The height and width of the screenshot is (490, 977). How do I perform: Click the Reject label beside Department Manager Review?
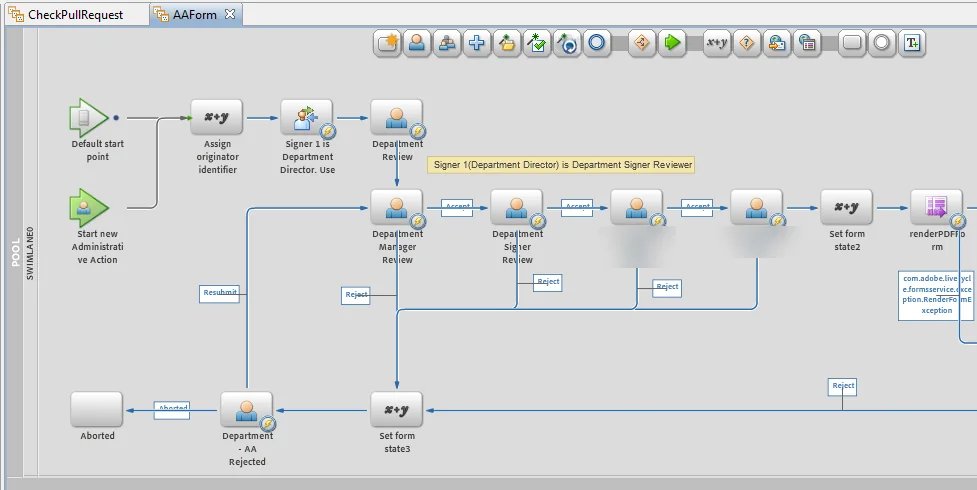pyautogui.click(x=356, y=295)
